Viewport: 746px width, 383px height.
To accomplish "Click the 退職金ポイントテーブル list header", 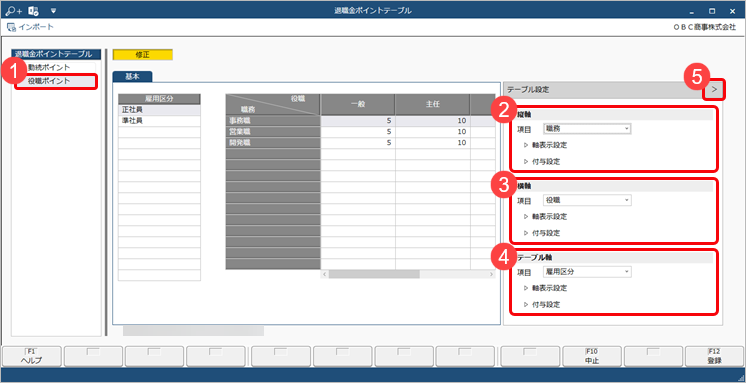I will coord(56,54).
